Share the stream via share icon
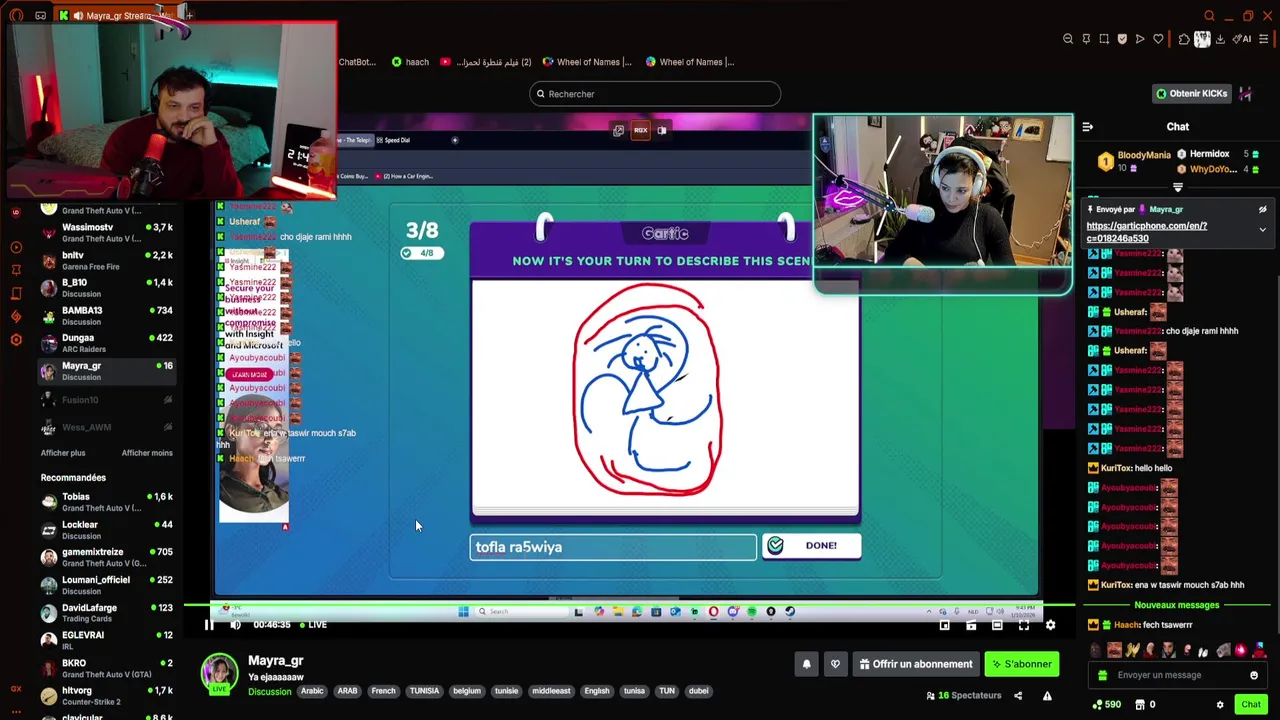The height and width of the screenshot is (720, 1280). point(1018,696)
